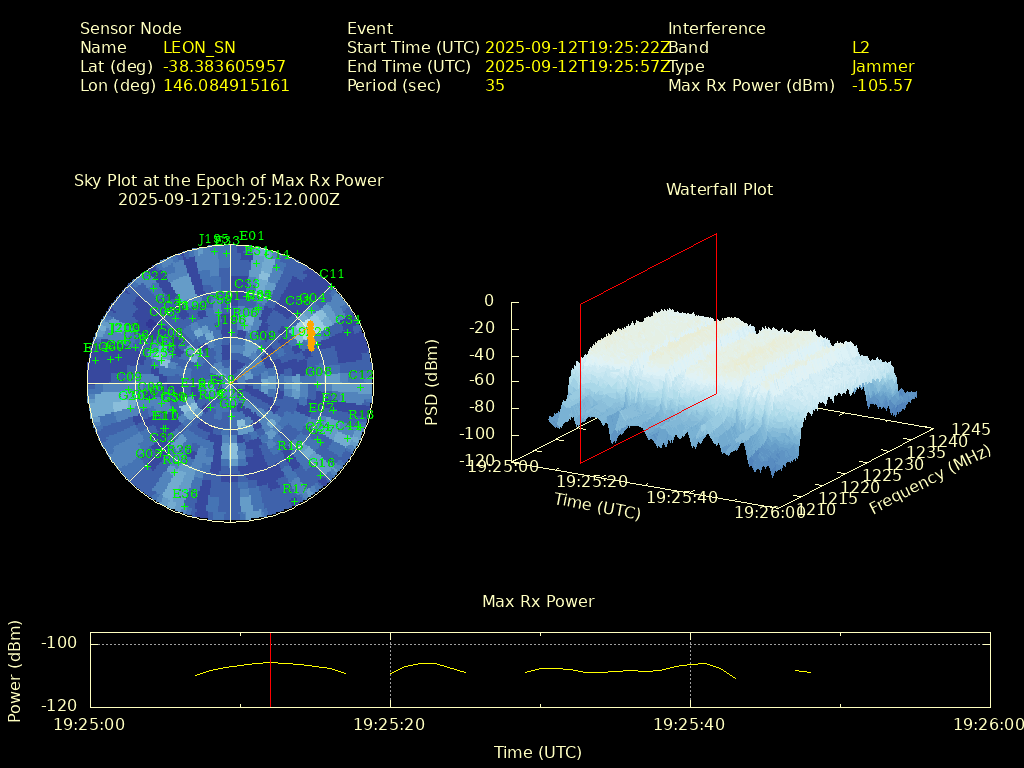Click the Jammer interference type value
Screen dimensions: 1024x768
tap(882, 67)
